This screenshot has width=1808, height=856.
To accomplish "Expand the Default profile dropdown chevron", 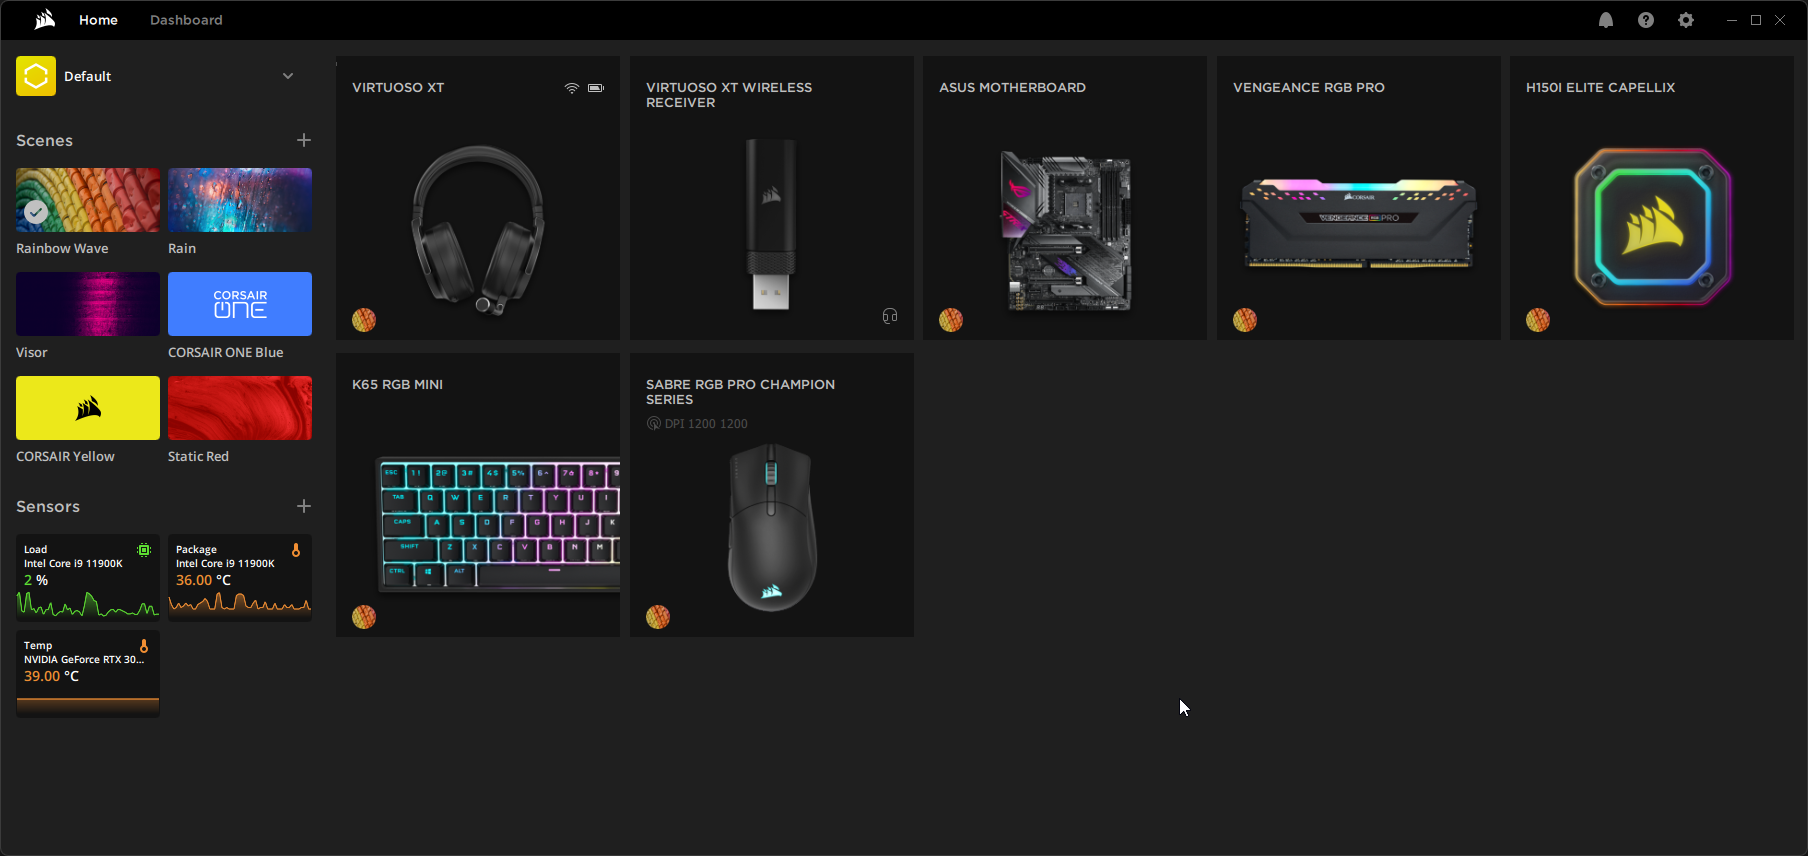I will click(288, 76).
